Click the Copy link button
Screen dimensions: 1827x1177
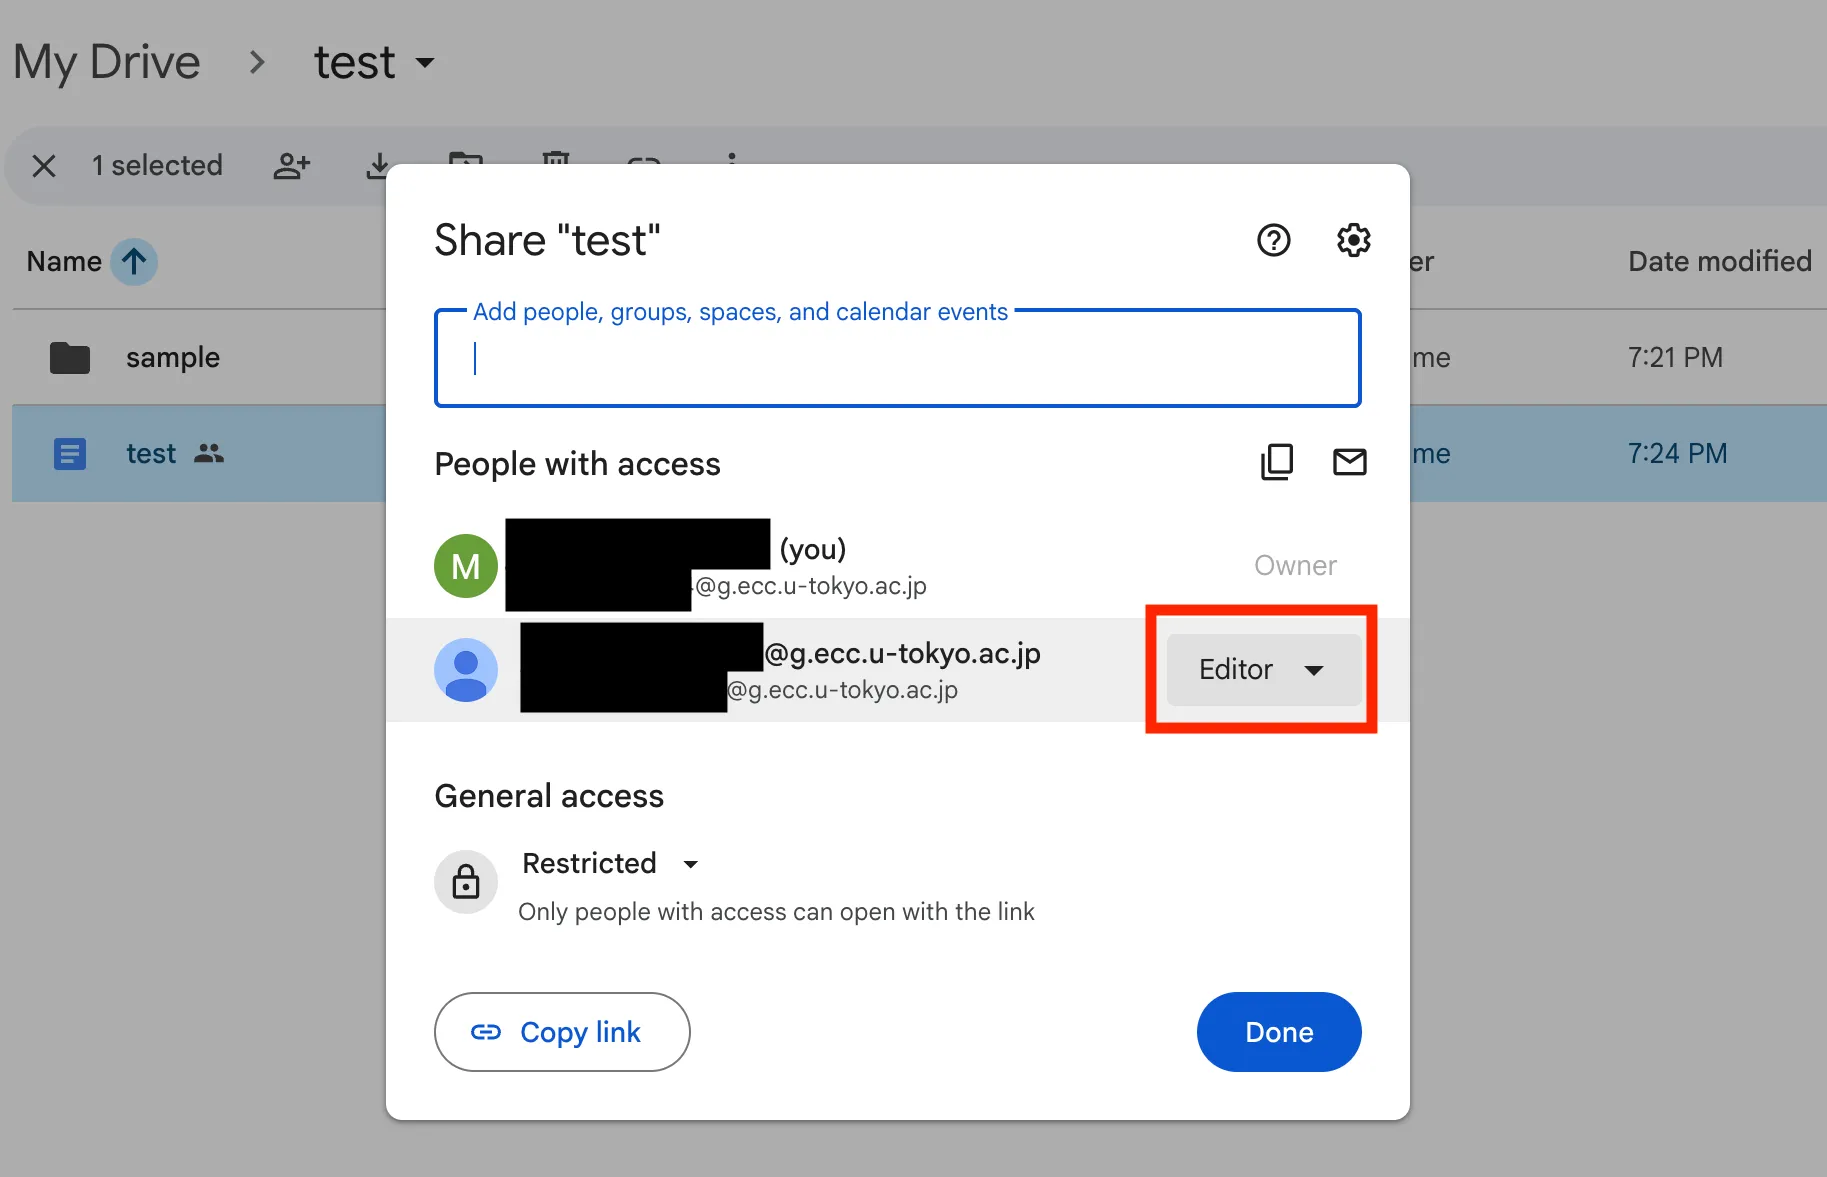562,1032
